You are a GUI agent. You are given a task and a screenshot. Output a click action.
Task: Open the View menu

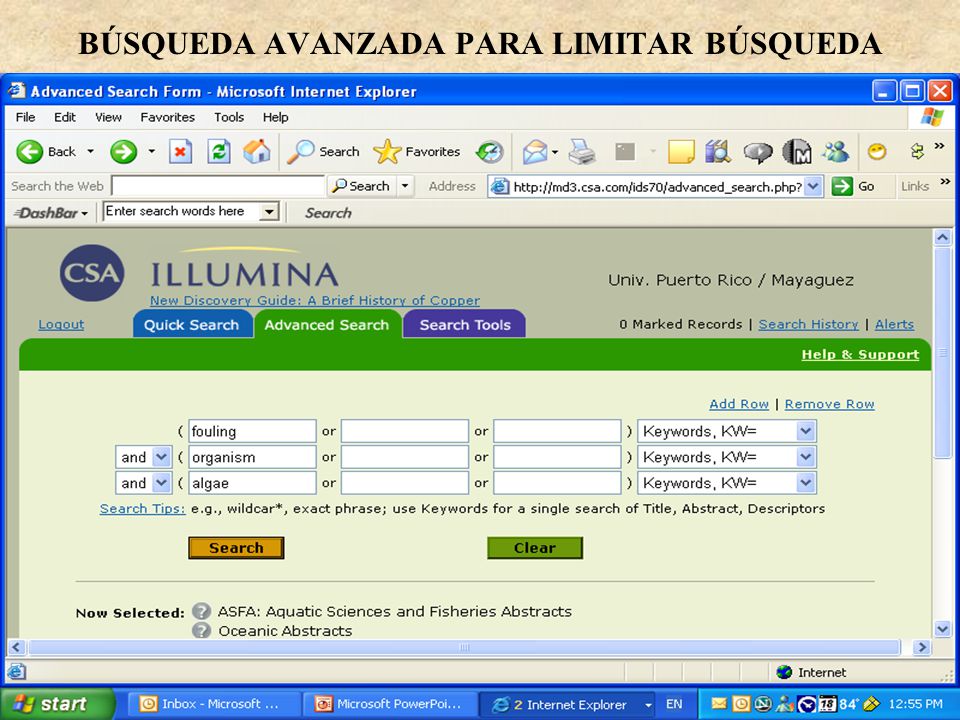click(x=108, y=117)
